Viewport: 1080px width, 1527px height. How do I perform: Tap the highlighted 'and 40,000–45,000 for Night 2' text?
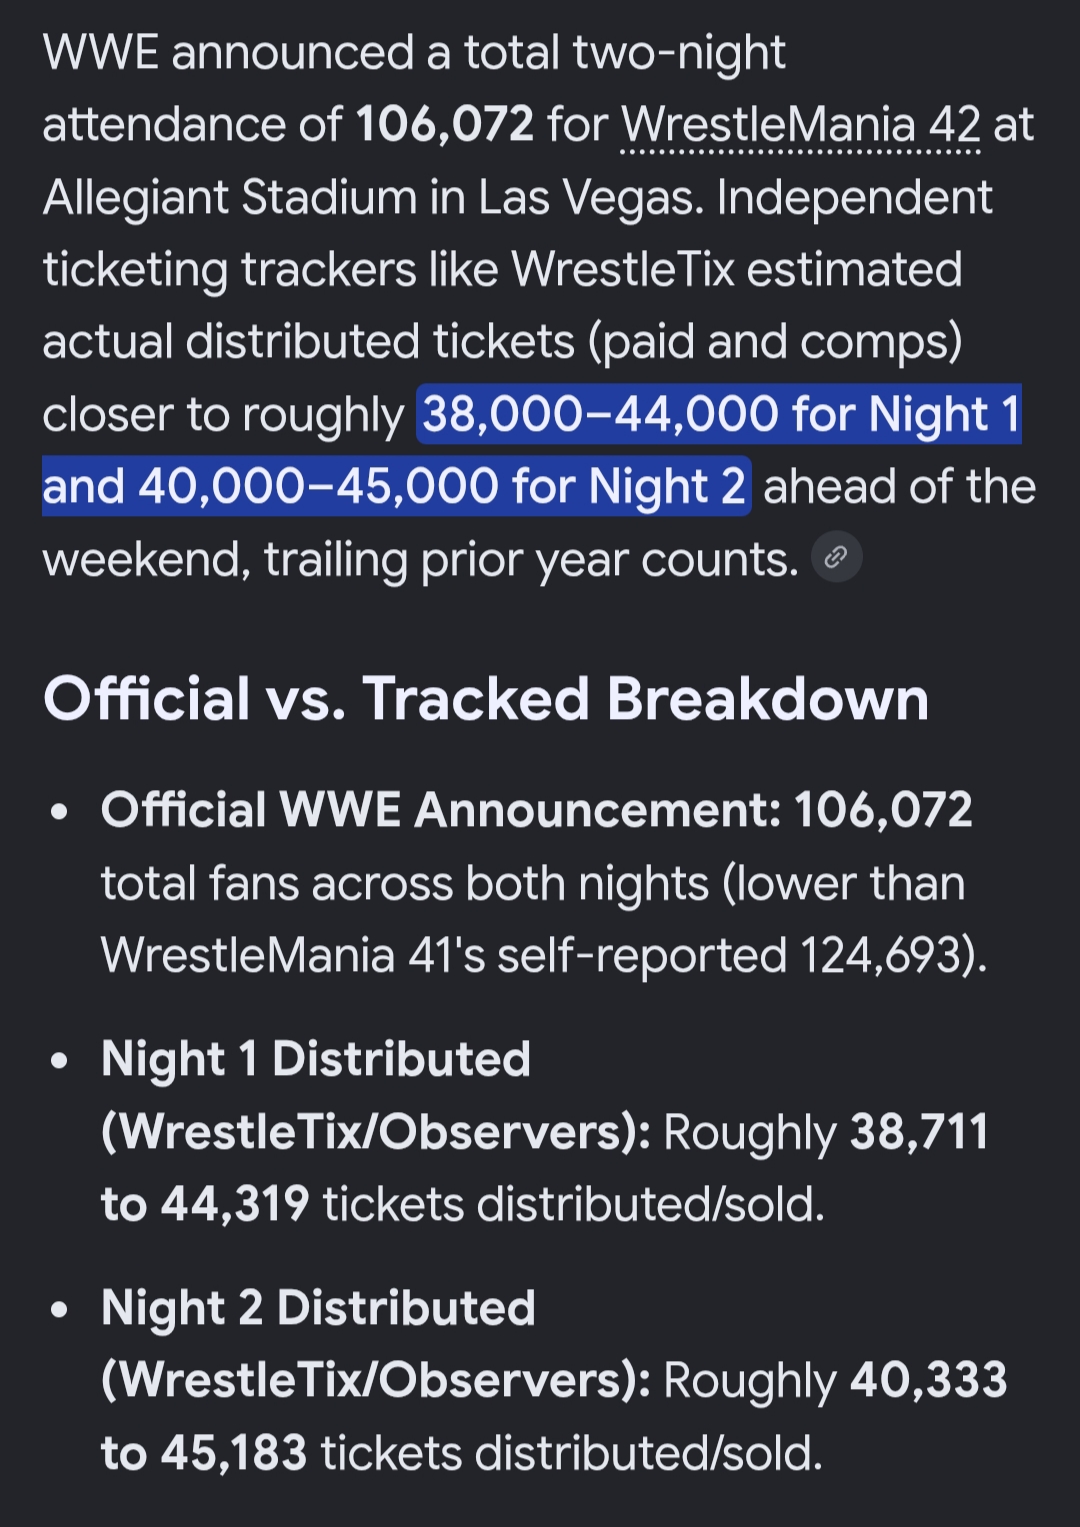point(396,486)
